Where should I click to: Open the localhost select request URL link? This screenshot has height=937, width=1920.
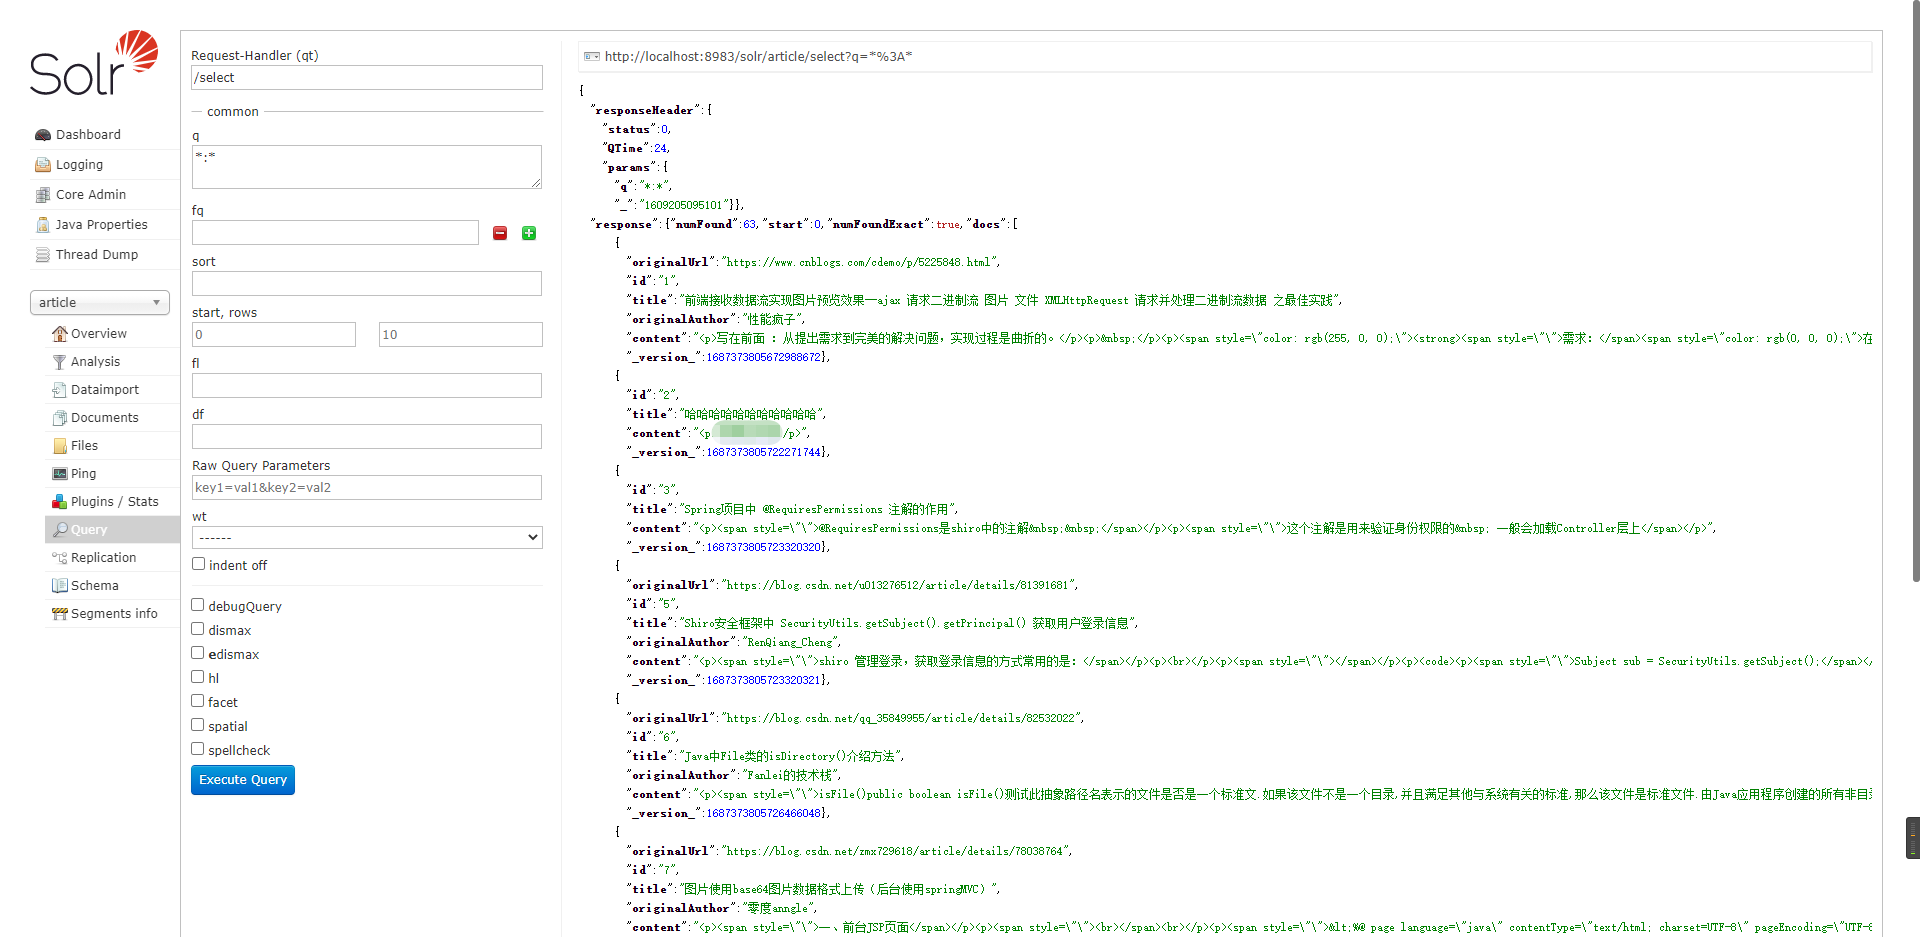point(758,56)
